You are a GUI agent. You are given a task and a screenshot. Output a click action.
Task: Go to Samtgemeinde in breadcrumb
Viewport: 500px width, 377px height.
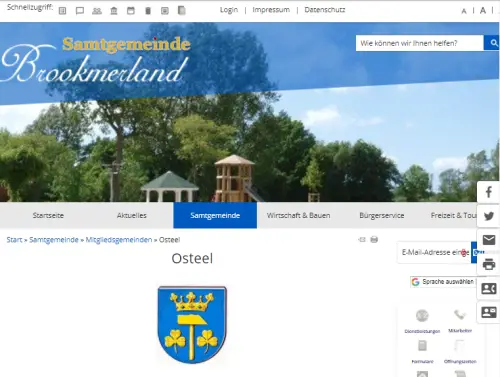[x=54, y=240]
